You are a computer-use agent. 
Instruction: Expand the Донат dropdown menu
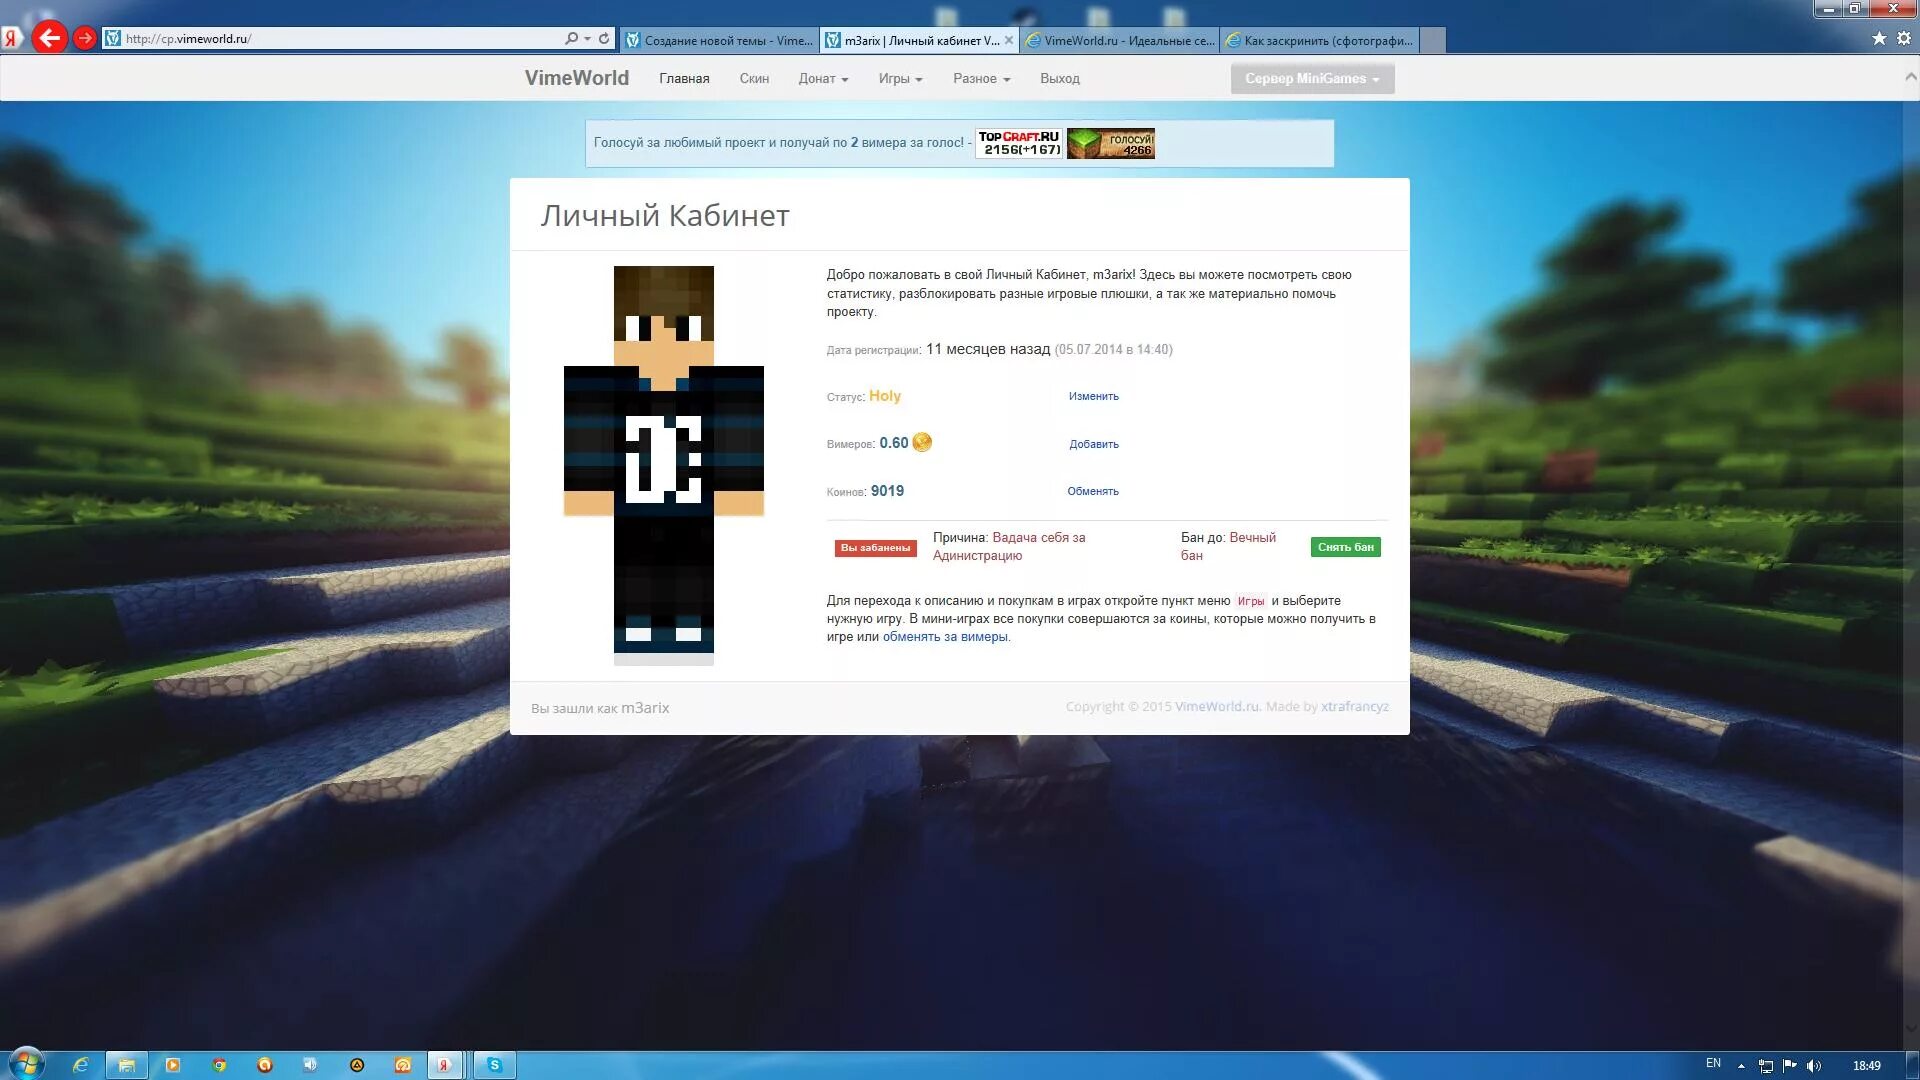point(823,79)
